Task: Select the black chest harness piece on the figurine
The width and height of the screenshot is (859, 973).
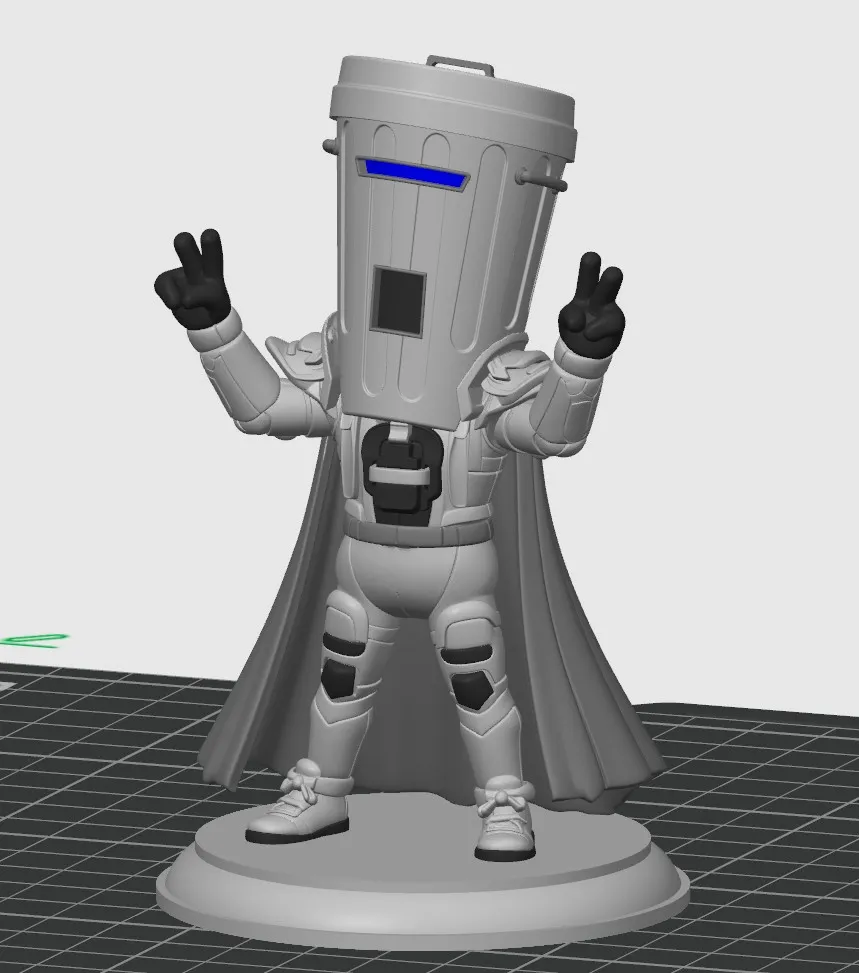Action: (x=403, y=475)
